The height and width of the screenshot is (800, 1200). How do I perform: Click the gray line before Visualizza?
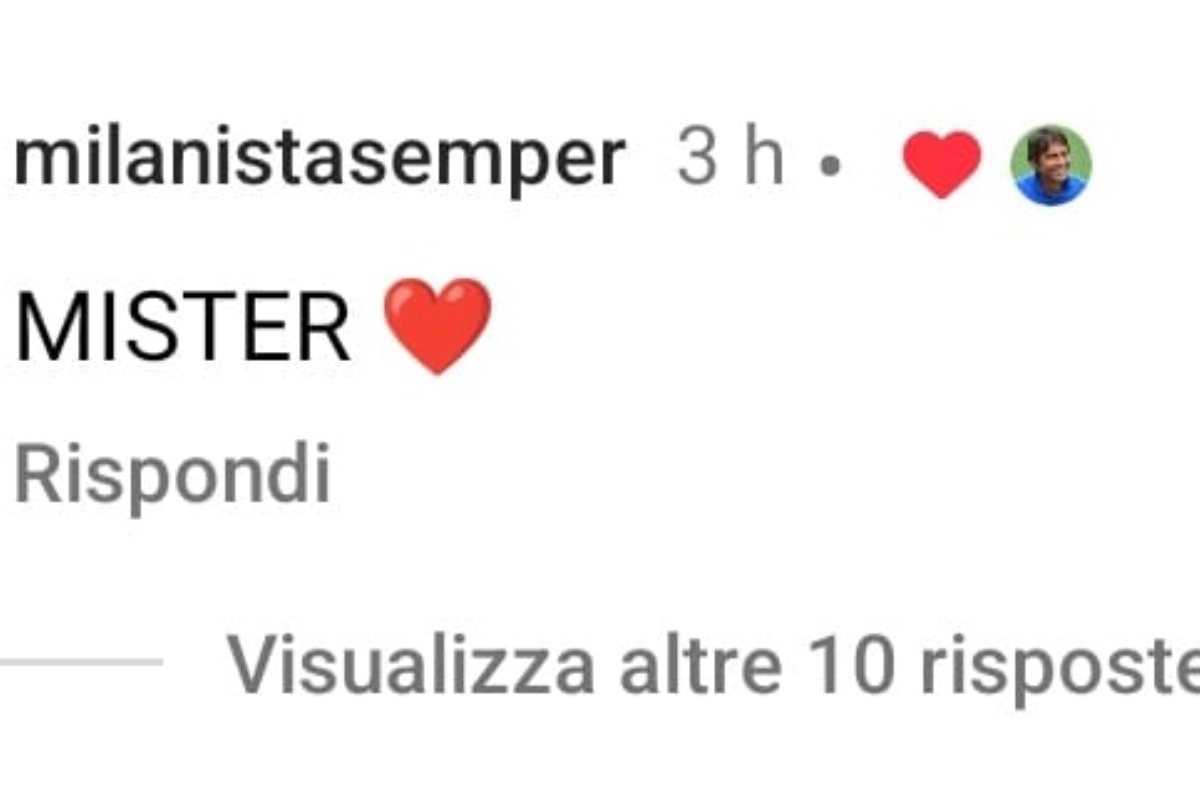[x=81, y=661]
